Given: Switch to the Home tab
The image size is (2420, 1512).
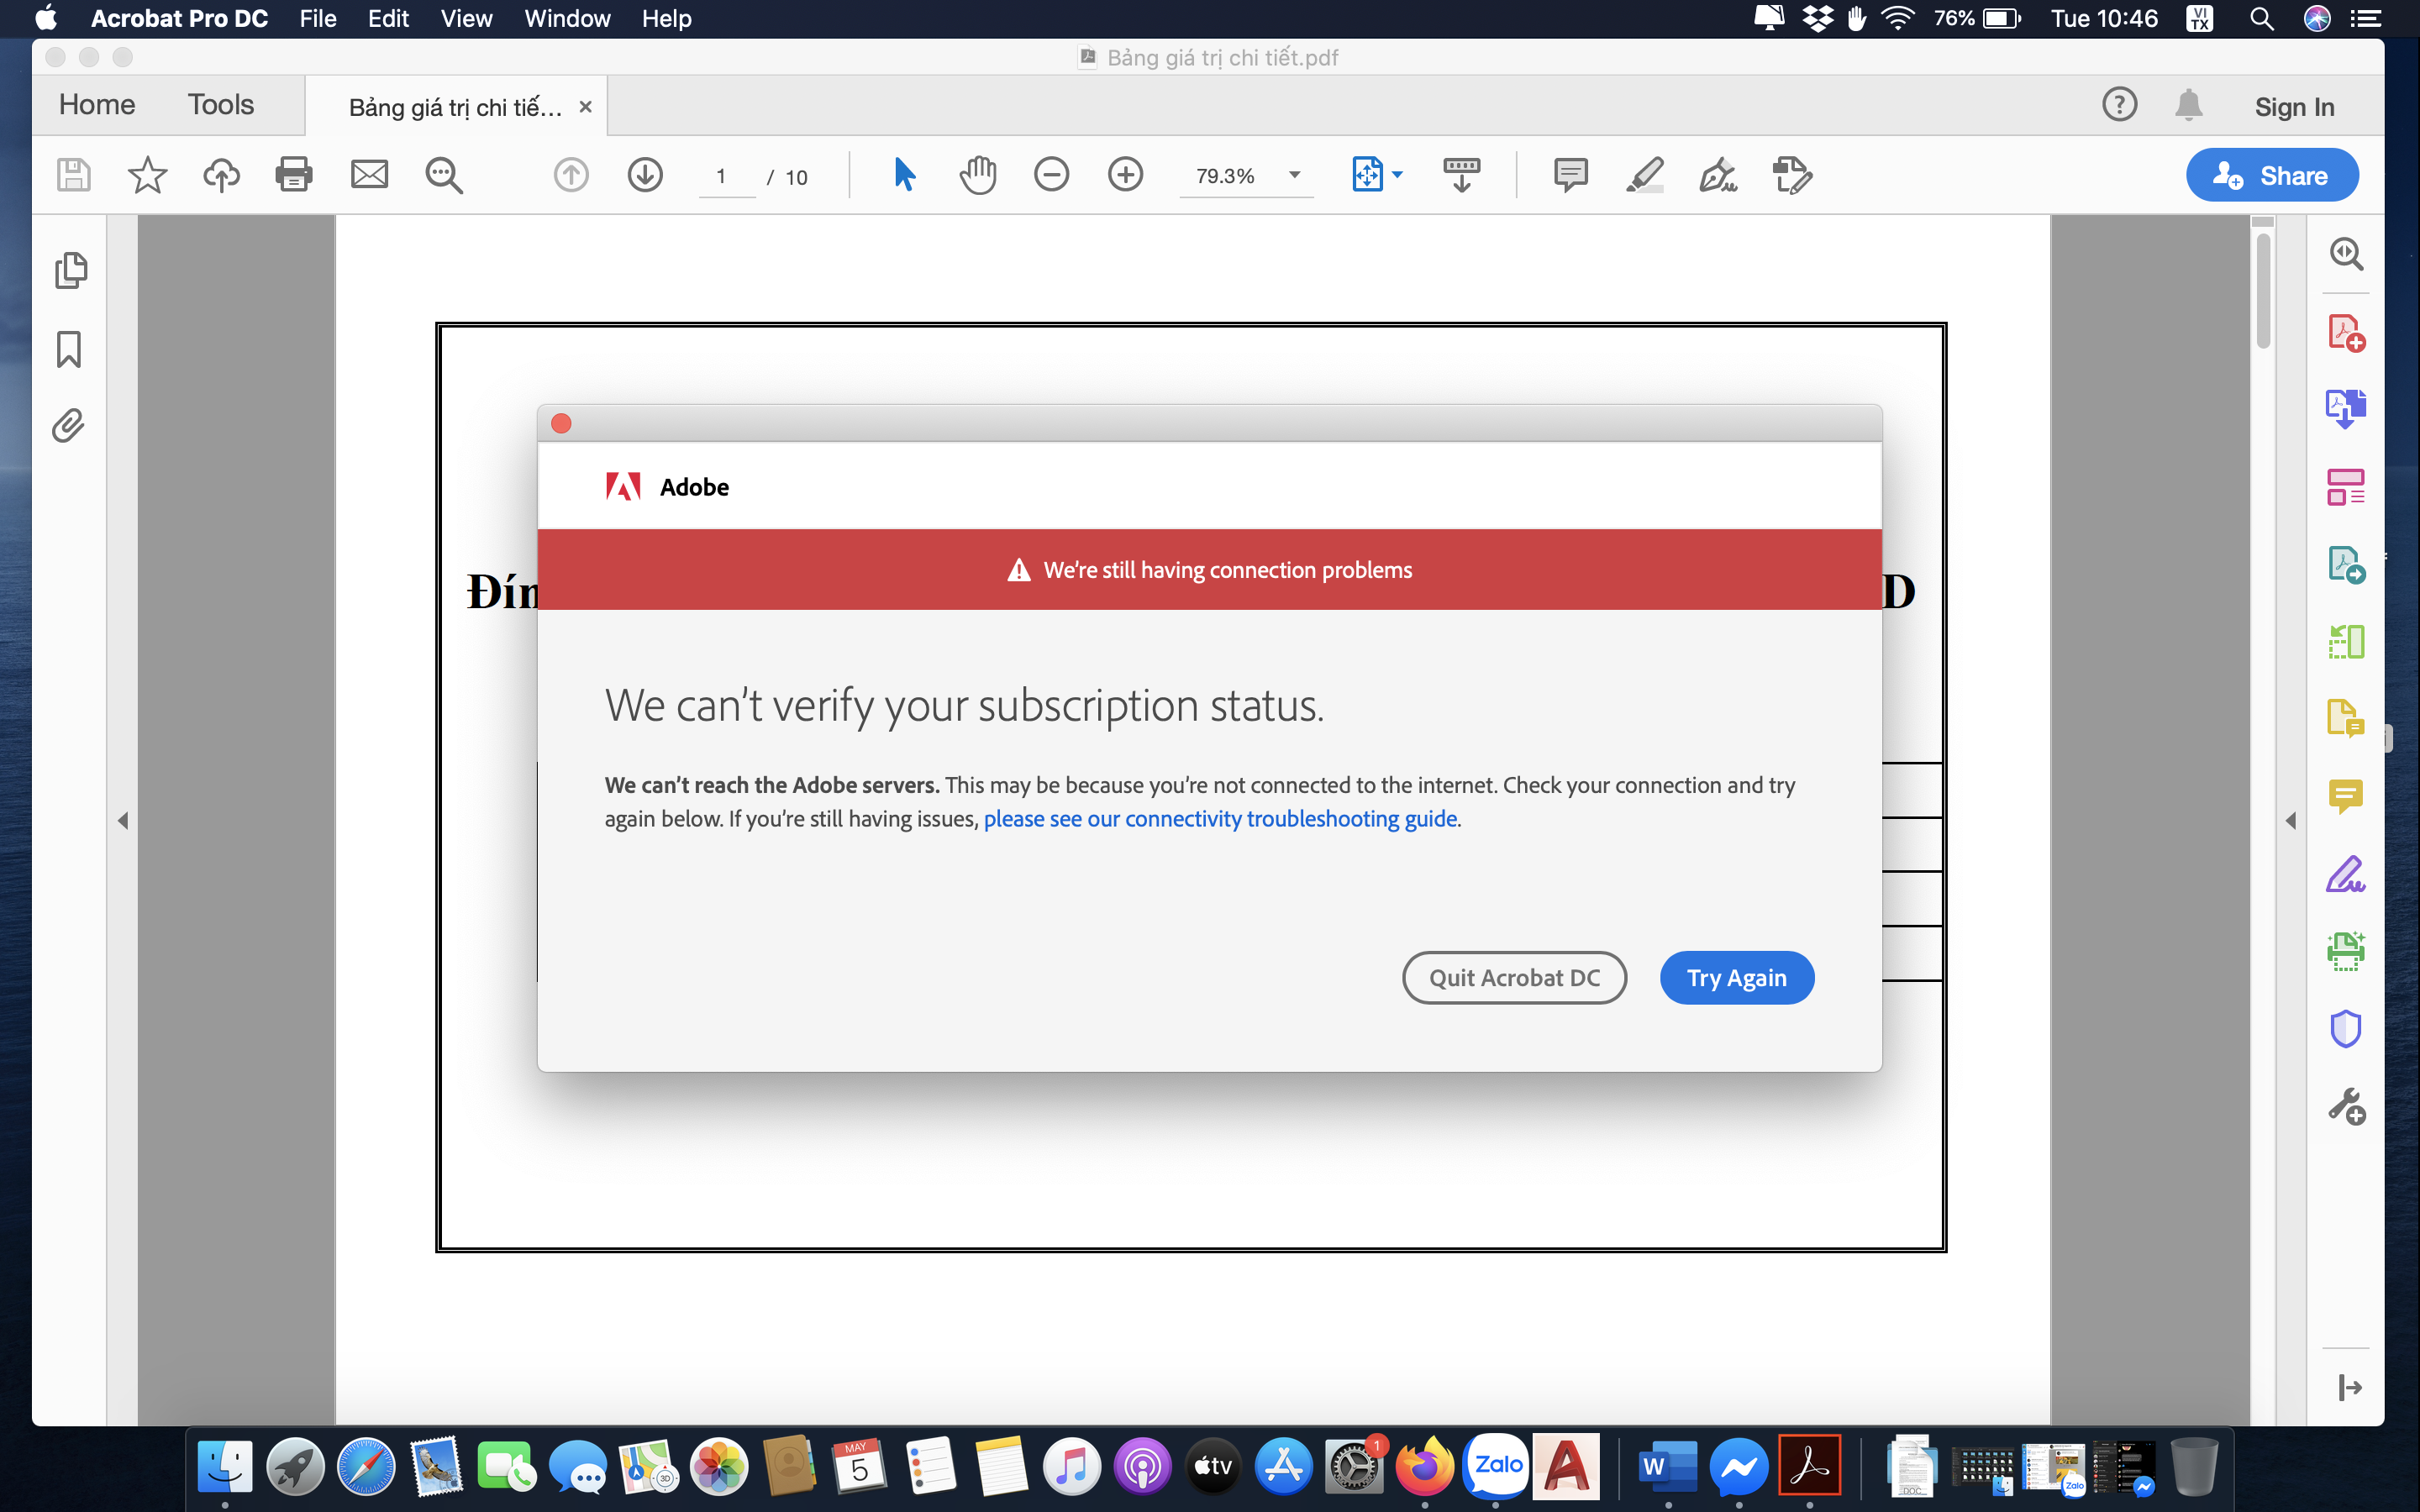Looking at the screenshot, I should [97, 104].
